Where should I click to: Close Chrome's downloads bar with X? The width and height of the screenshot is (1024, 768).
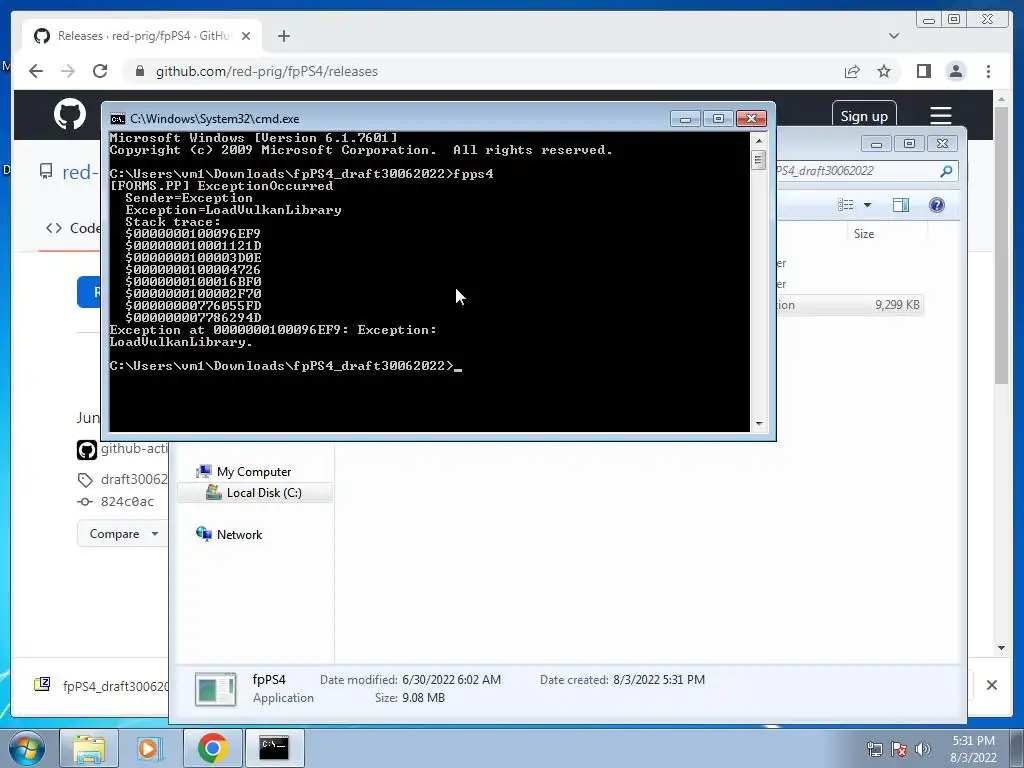point(991,685)
